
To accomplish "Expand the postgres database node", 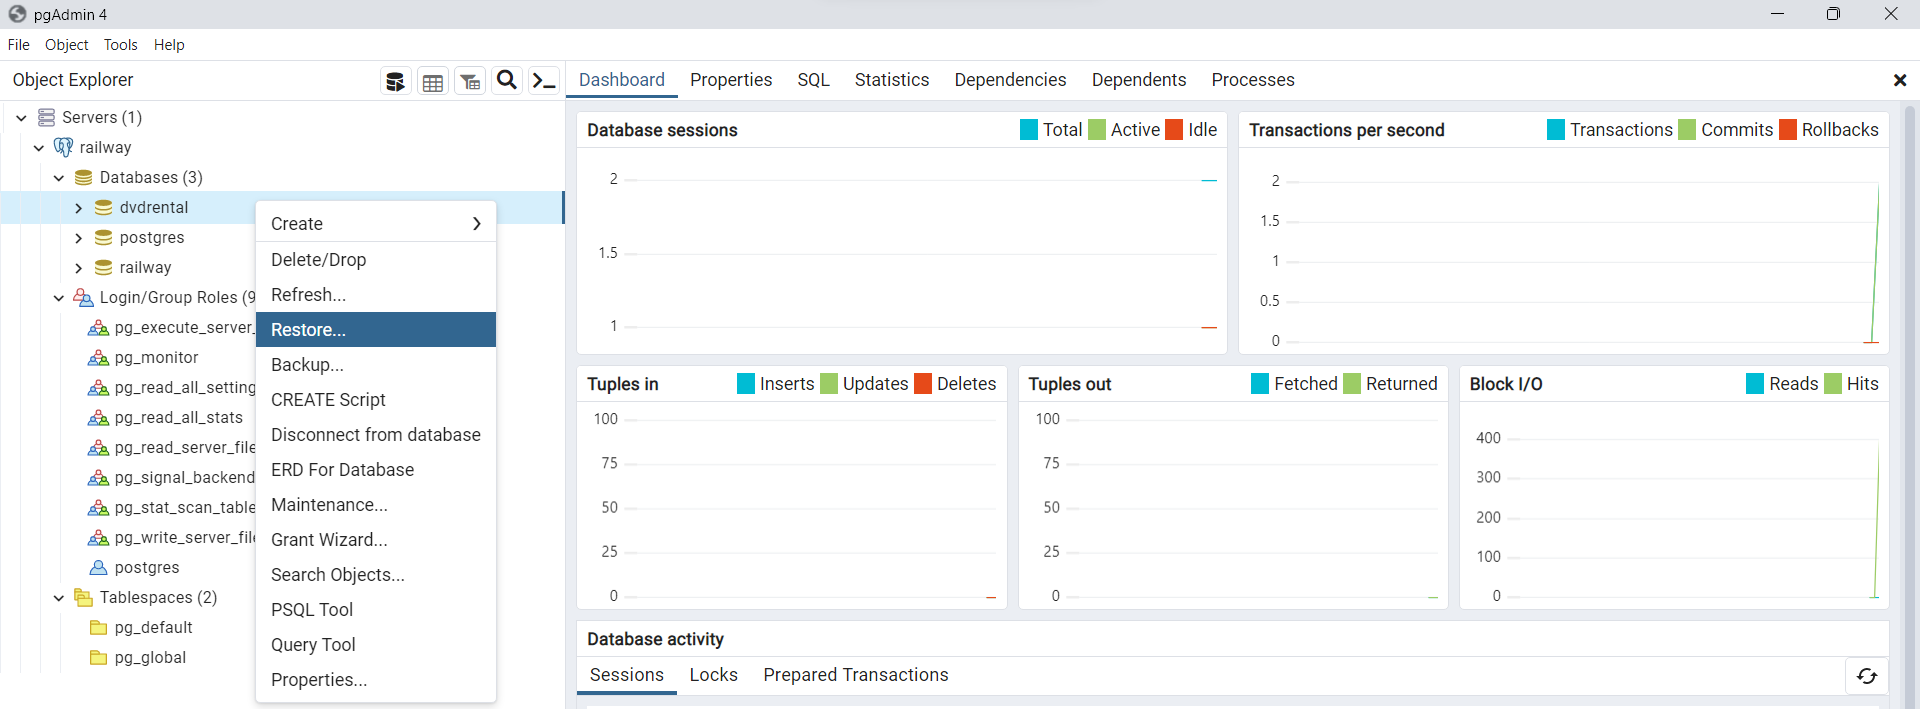I will click(x=79, y=238).
